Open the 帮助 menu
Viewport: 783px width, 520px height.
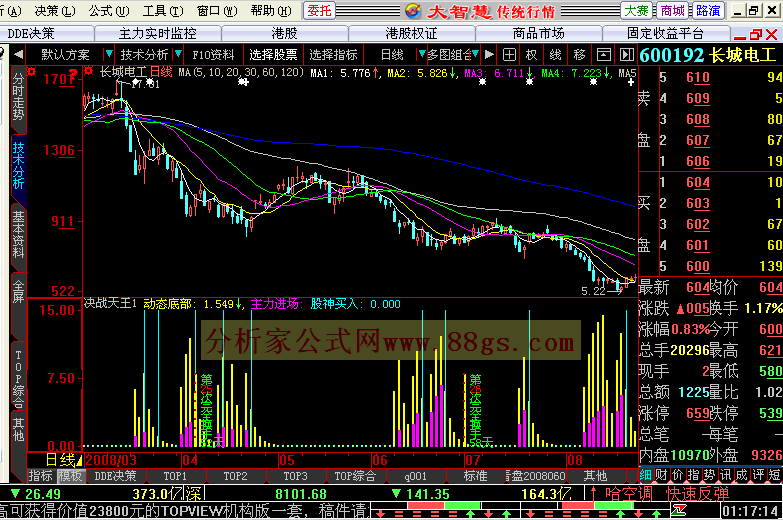point(271,10)
